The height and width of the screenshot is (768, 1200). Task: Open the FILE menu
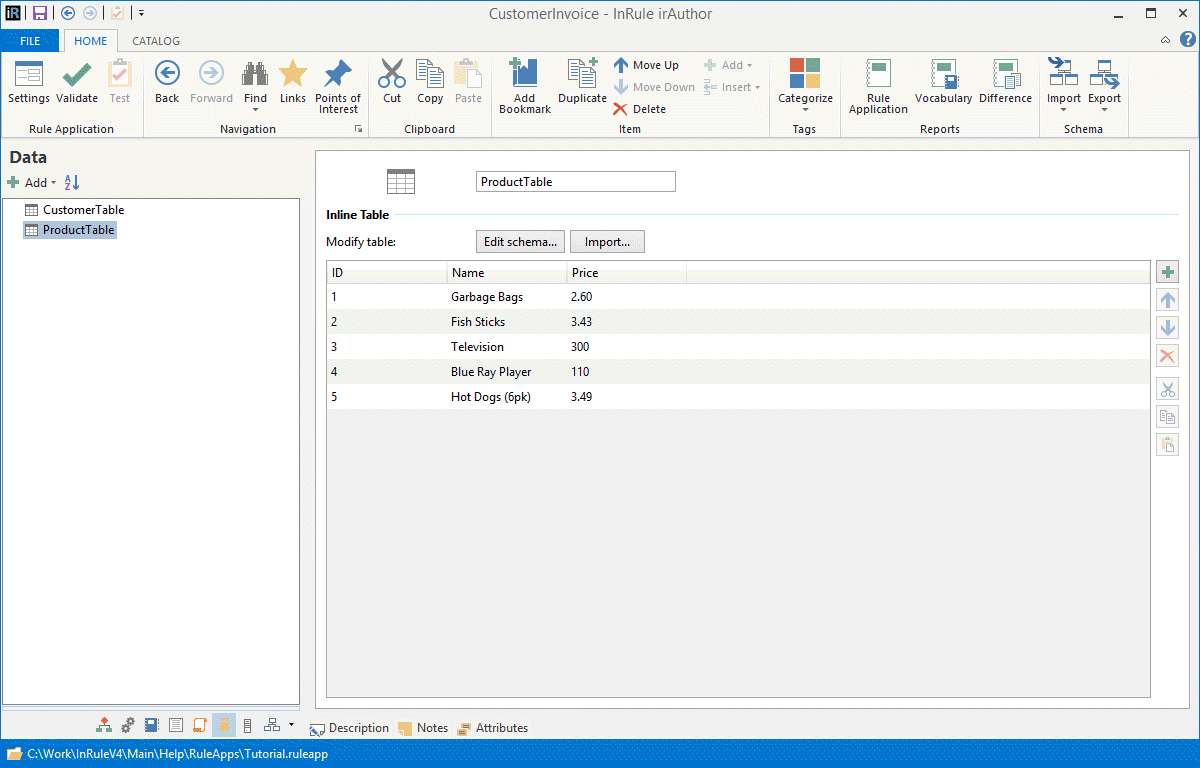30,41
